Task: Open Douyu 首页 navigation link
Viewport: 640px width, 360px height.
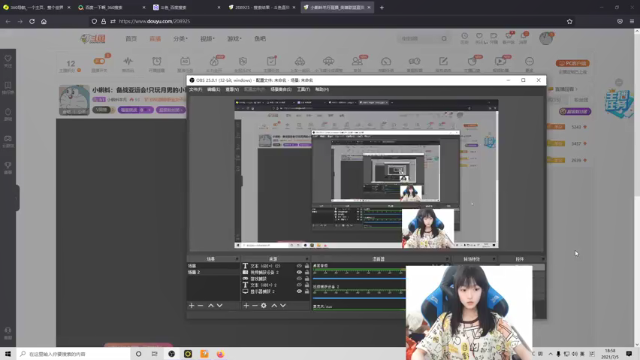Action: coord(131,39)
